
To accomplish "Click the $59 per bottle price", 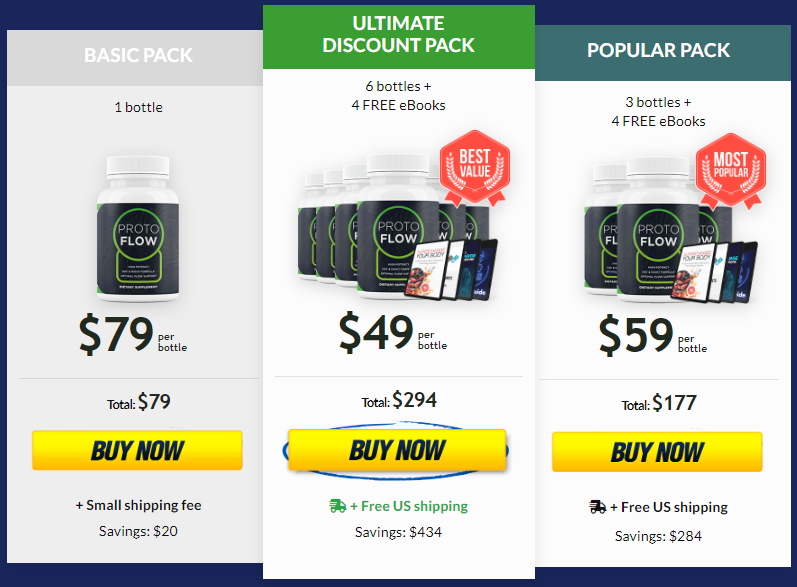I will click(653, 335).
